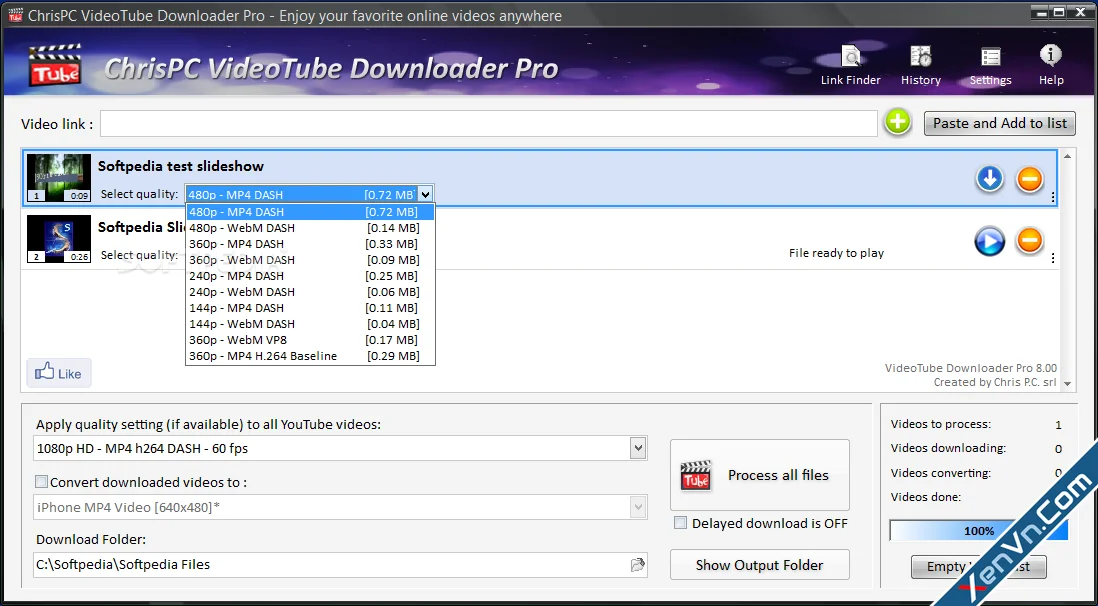Click blue download arrow for first video
The width and height of the screenshot is (1098, 606).
pyautogui.click(x=989, y=179)
